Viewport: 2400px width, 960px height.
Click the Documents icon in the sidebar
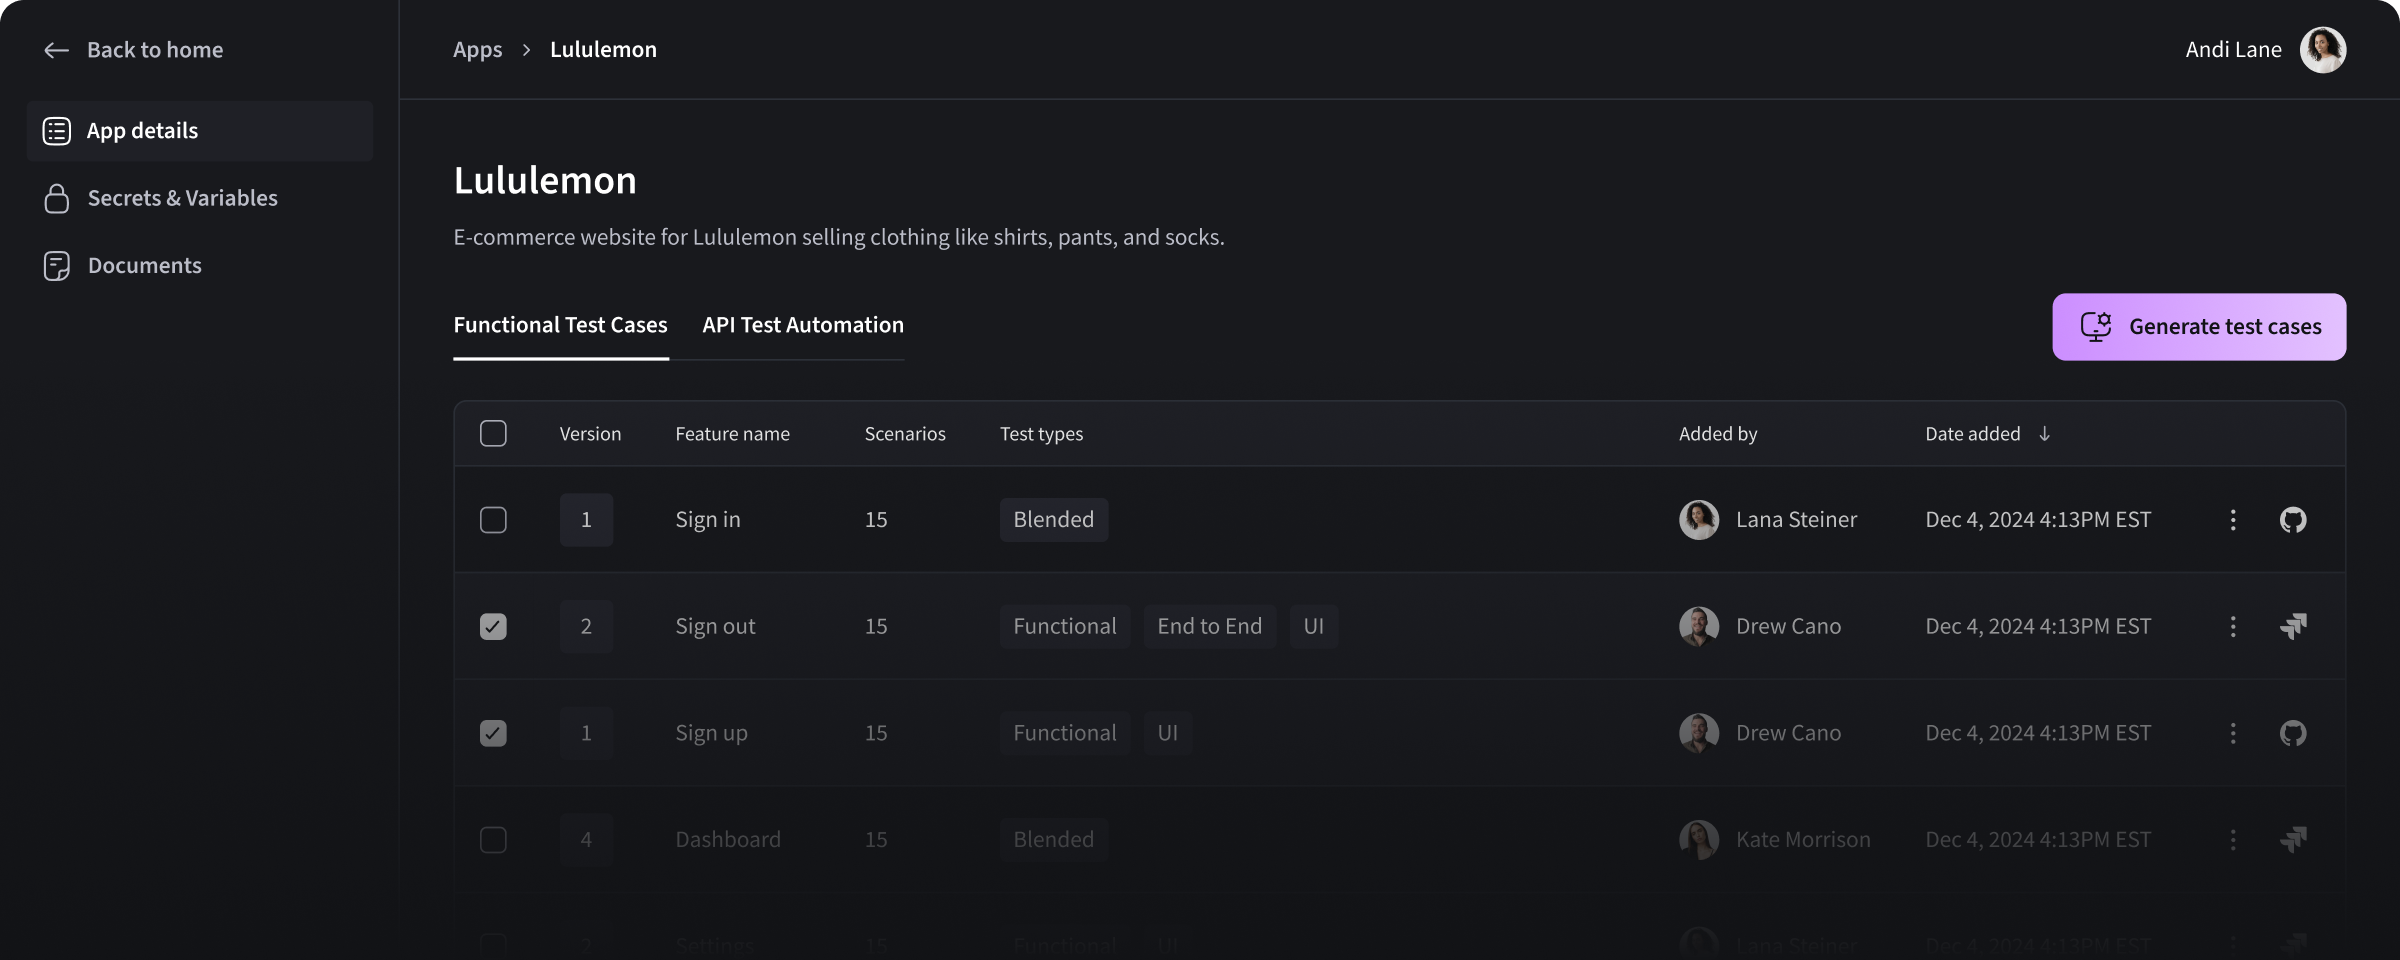tap(56, 265)
